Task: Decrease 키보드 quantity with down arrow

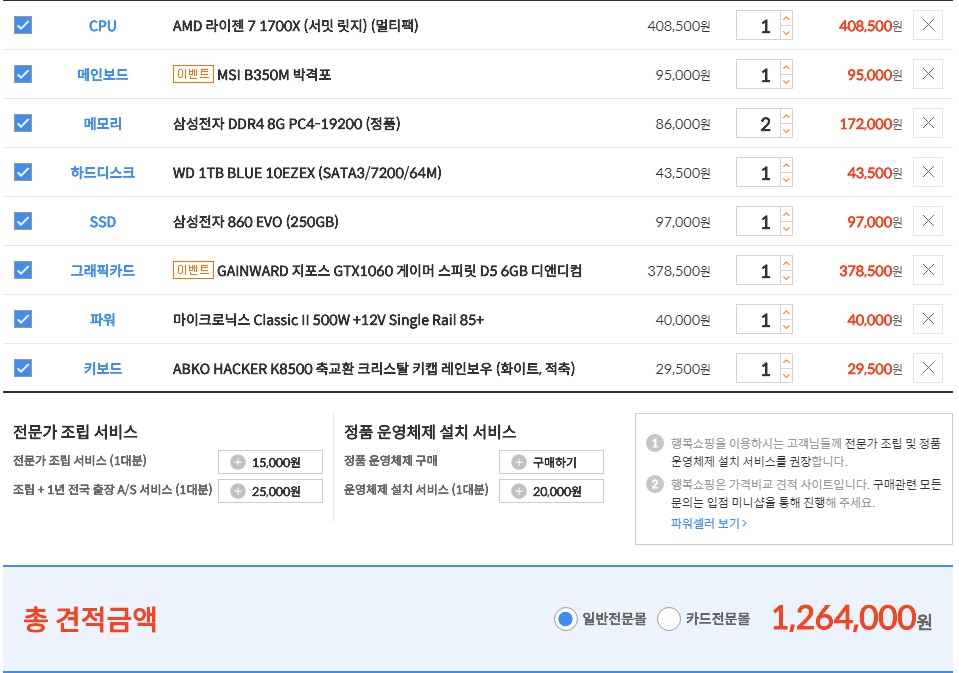Action: [x=787, y=375]
